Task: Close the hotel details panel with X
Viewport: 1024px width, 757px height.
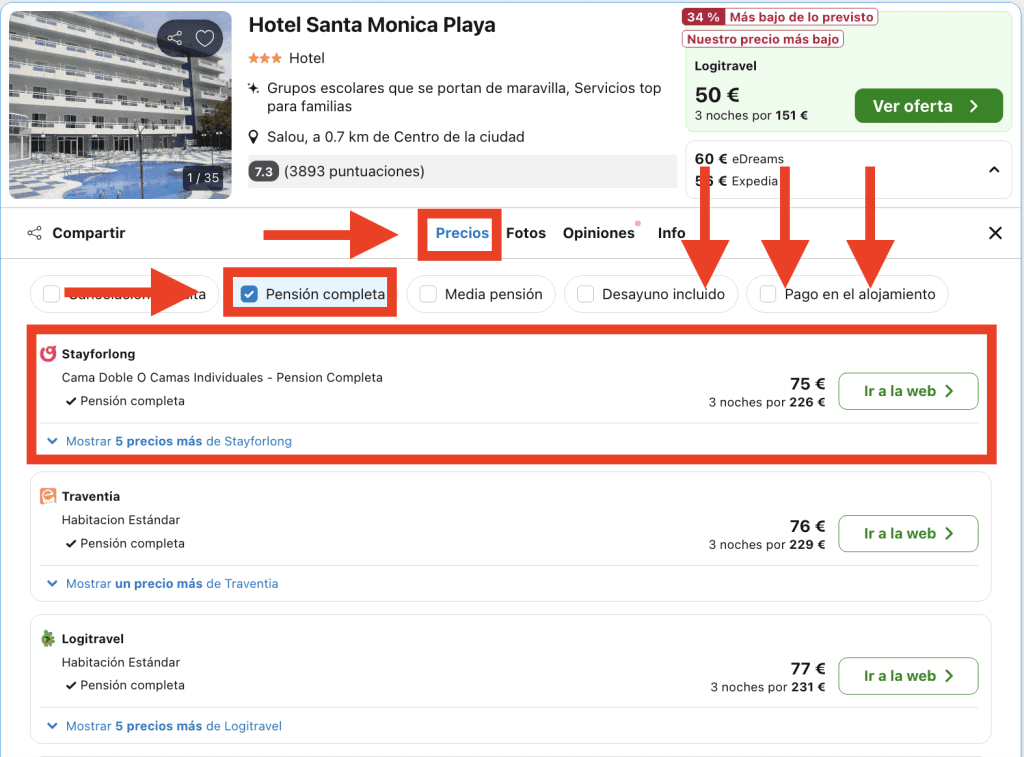Action: coord(995,233)
